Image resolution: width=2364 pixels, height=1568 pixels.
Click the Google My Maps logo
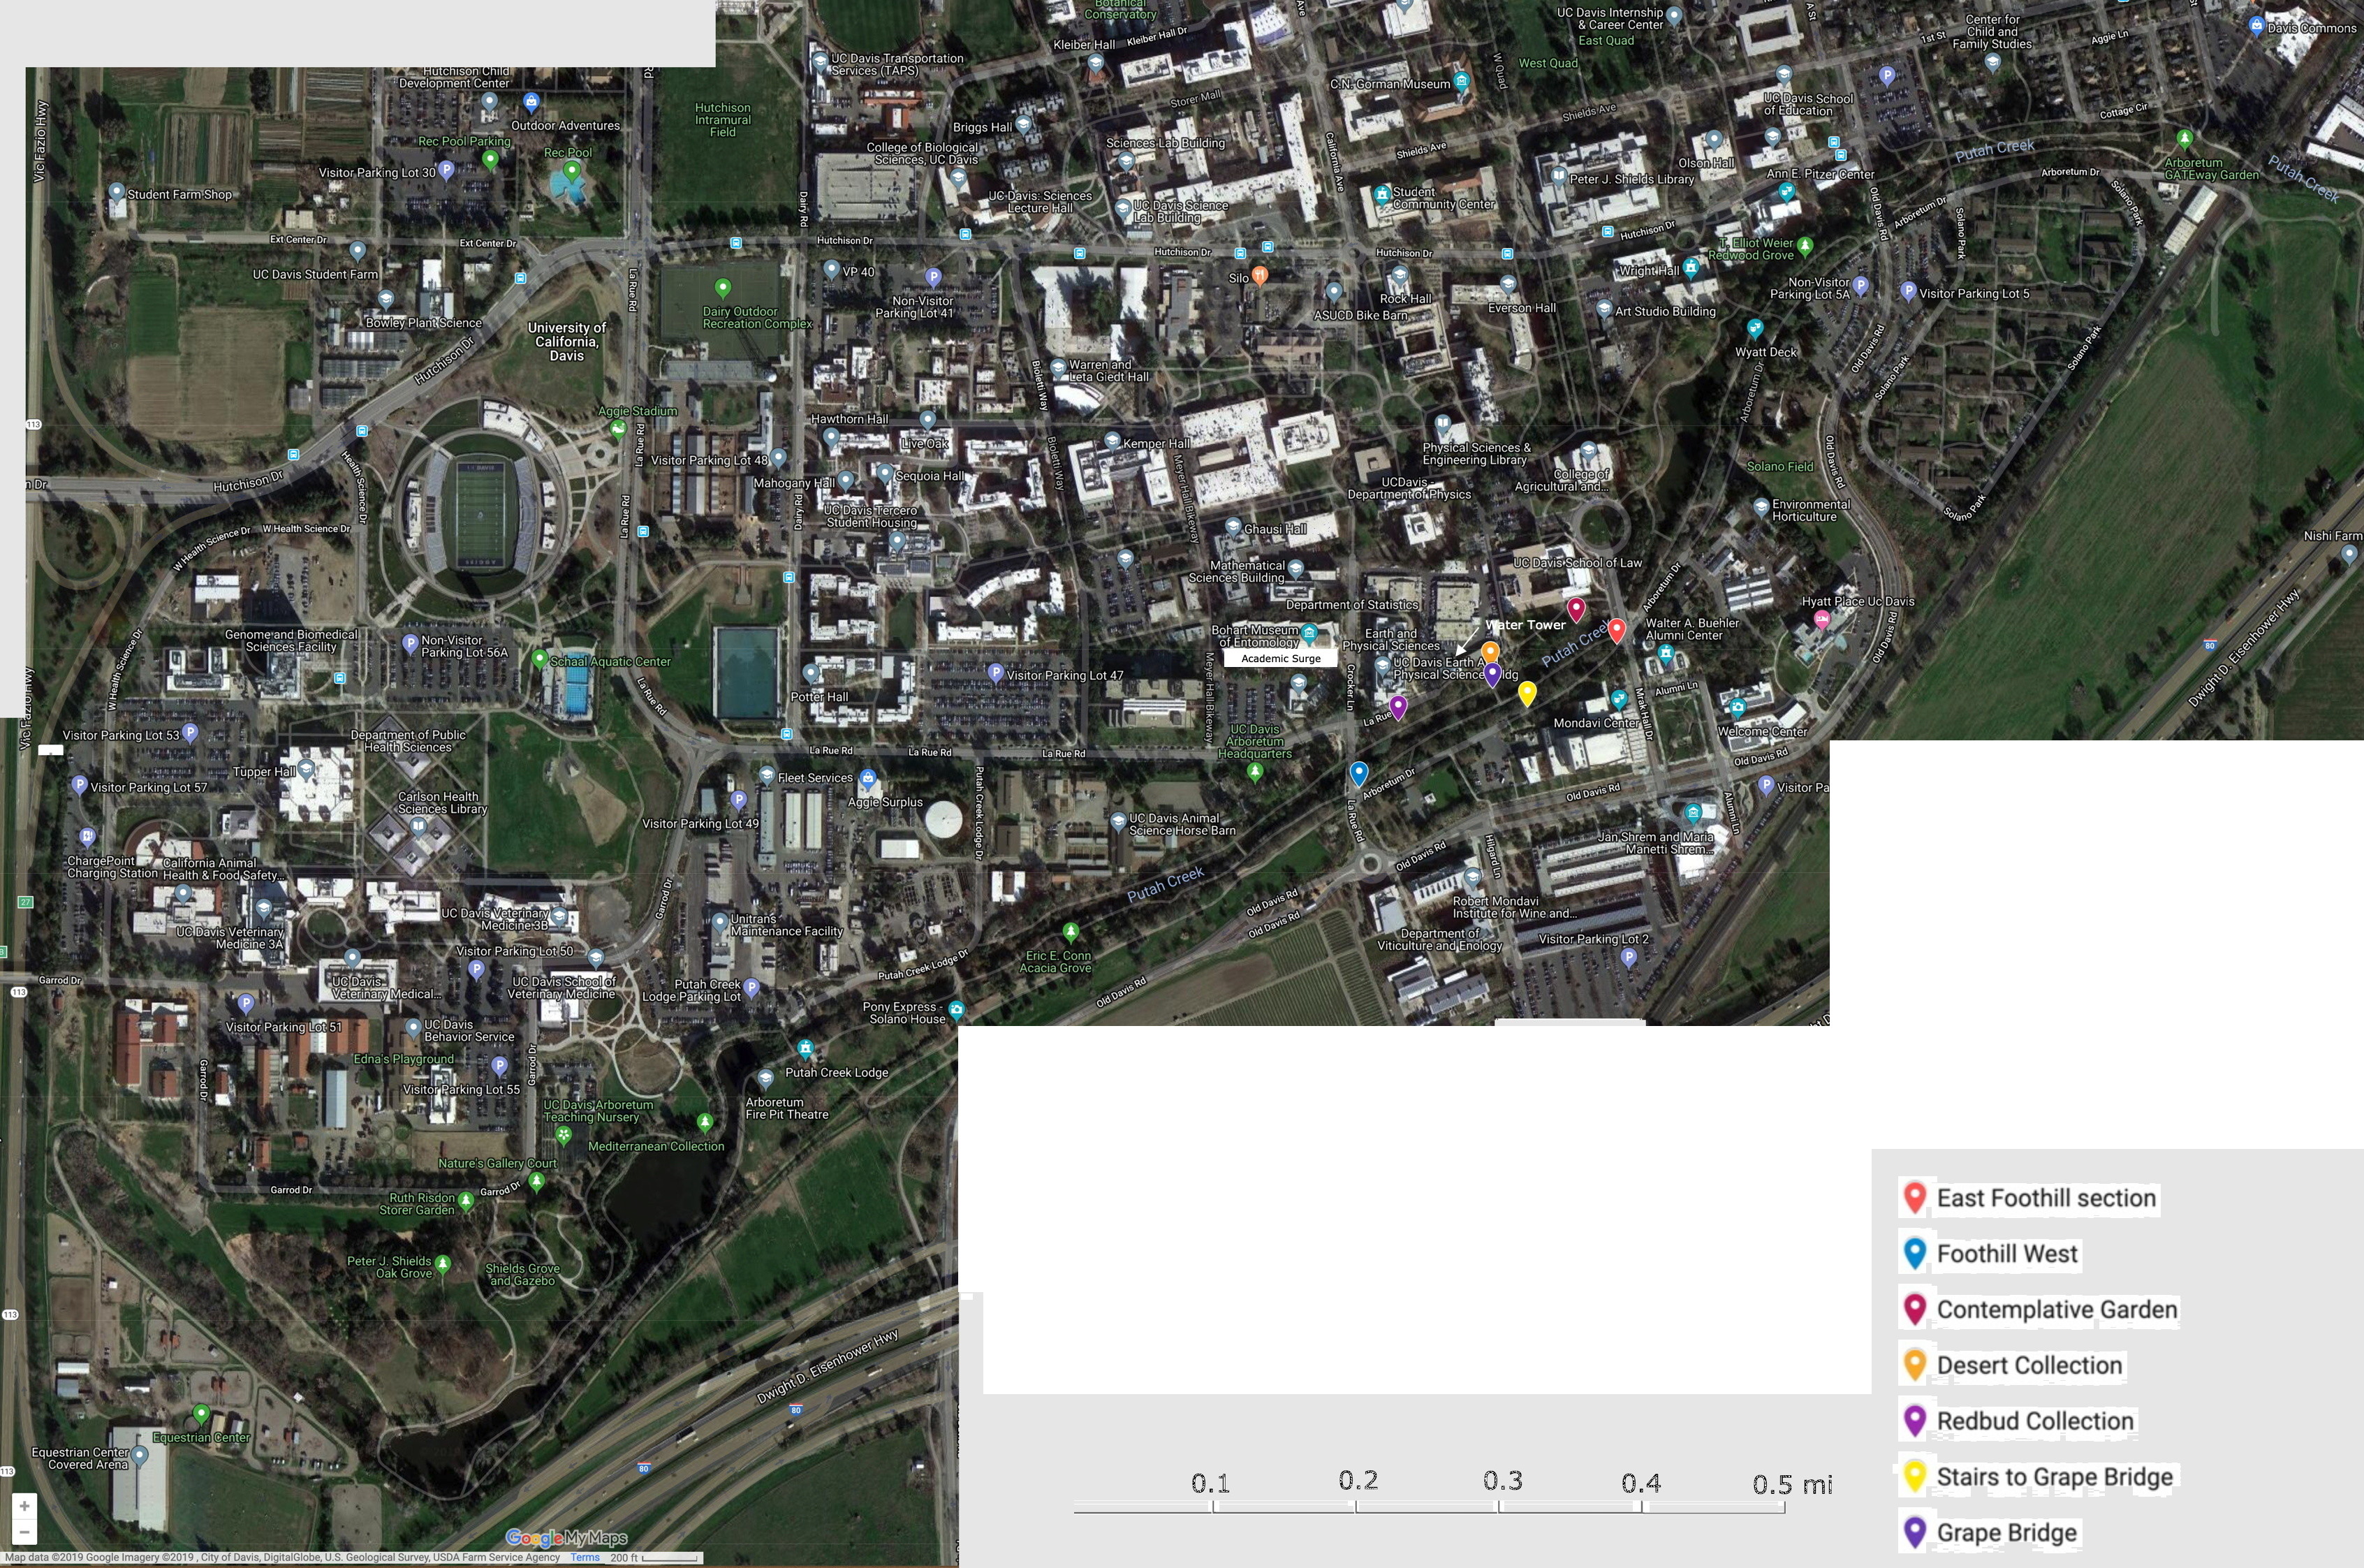pyautogui.click(x=566, y=1537)
